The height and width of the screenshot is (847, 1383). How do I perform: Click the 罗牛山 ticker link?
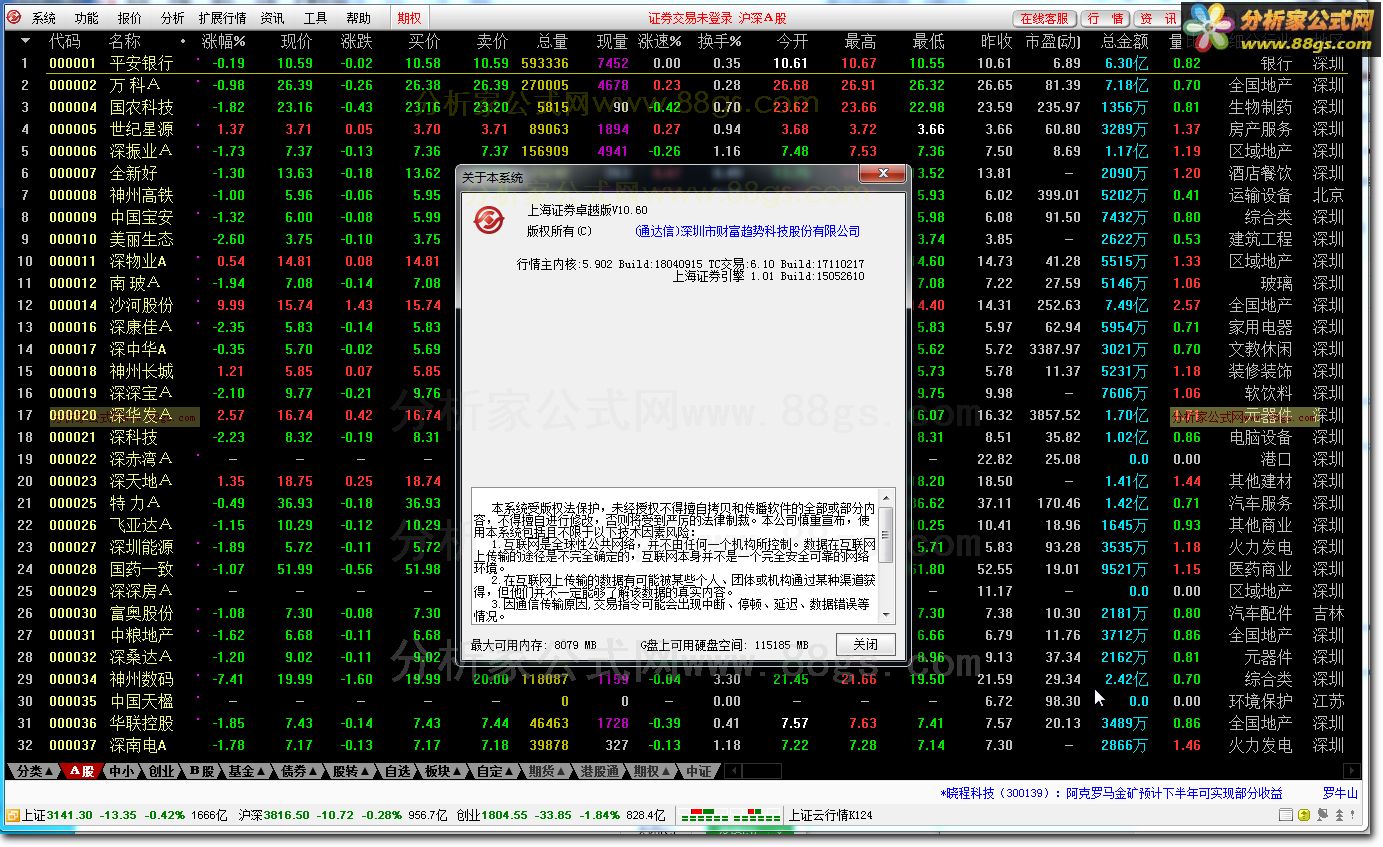(1340, 793)
